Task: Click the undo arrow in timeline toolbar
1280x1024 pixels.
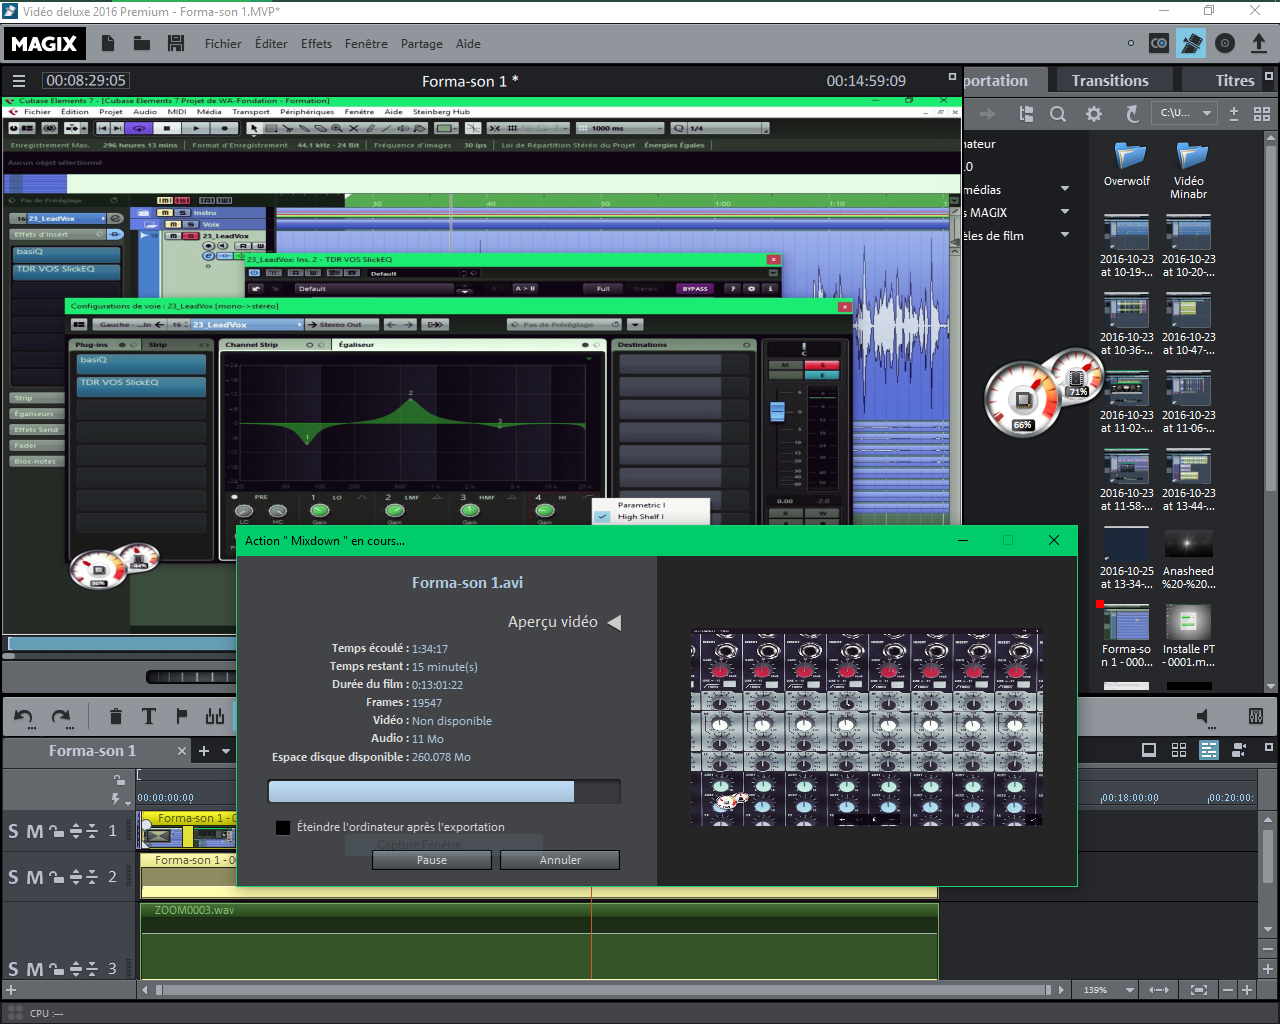Action: pyautogui.click(x=24, y=716)
